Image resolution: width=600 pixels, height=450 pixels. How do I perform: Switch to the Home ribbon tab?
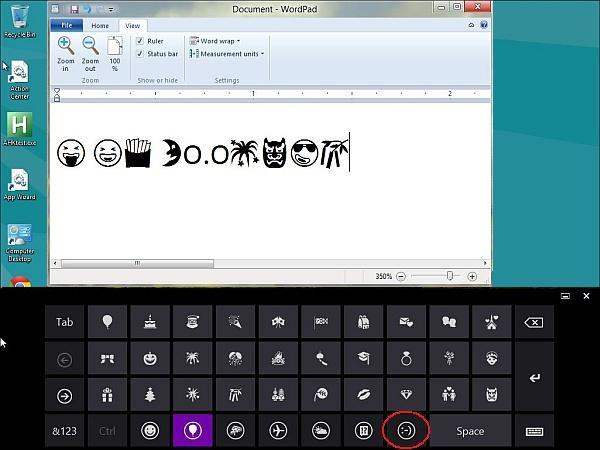pos(100,26)
